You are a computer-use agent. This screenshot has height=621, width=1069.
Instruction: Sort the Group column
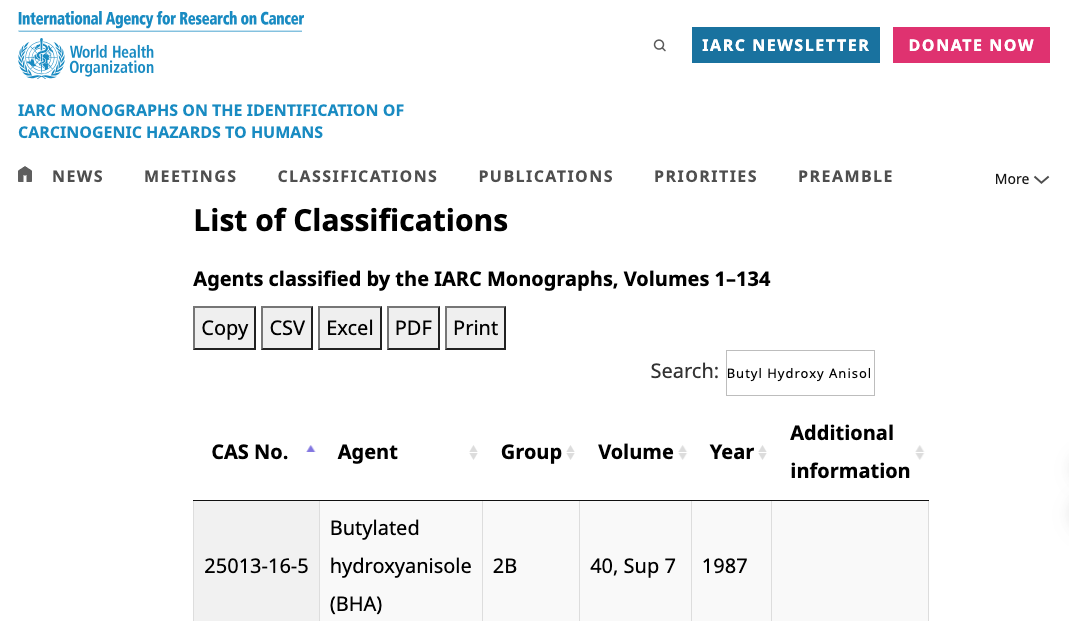570,453
